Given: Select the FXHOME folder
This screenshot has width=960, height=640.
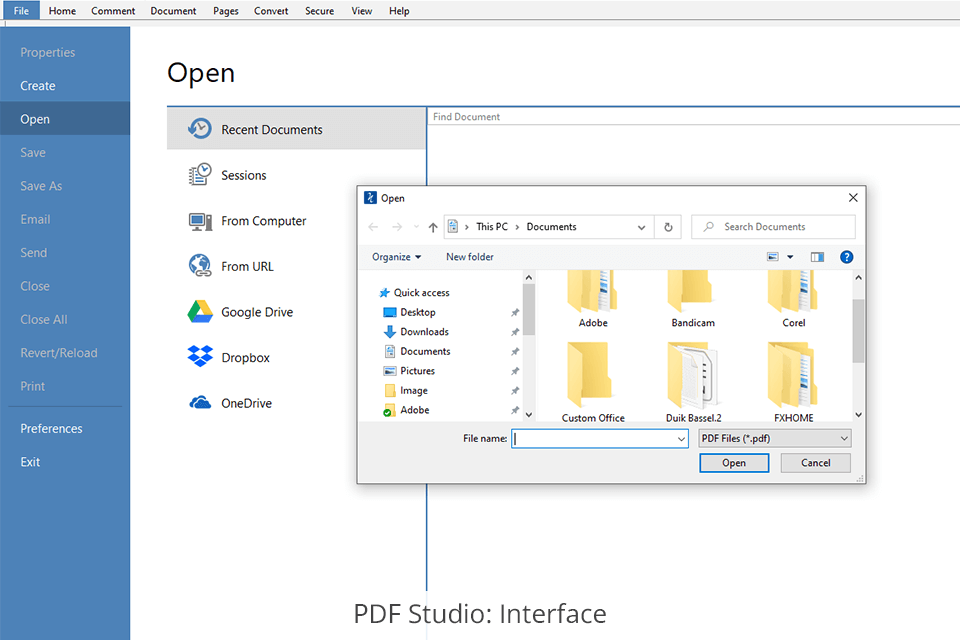Looking at the screenshot, I should coord(793,382).
